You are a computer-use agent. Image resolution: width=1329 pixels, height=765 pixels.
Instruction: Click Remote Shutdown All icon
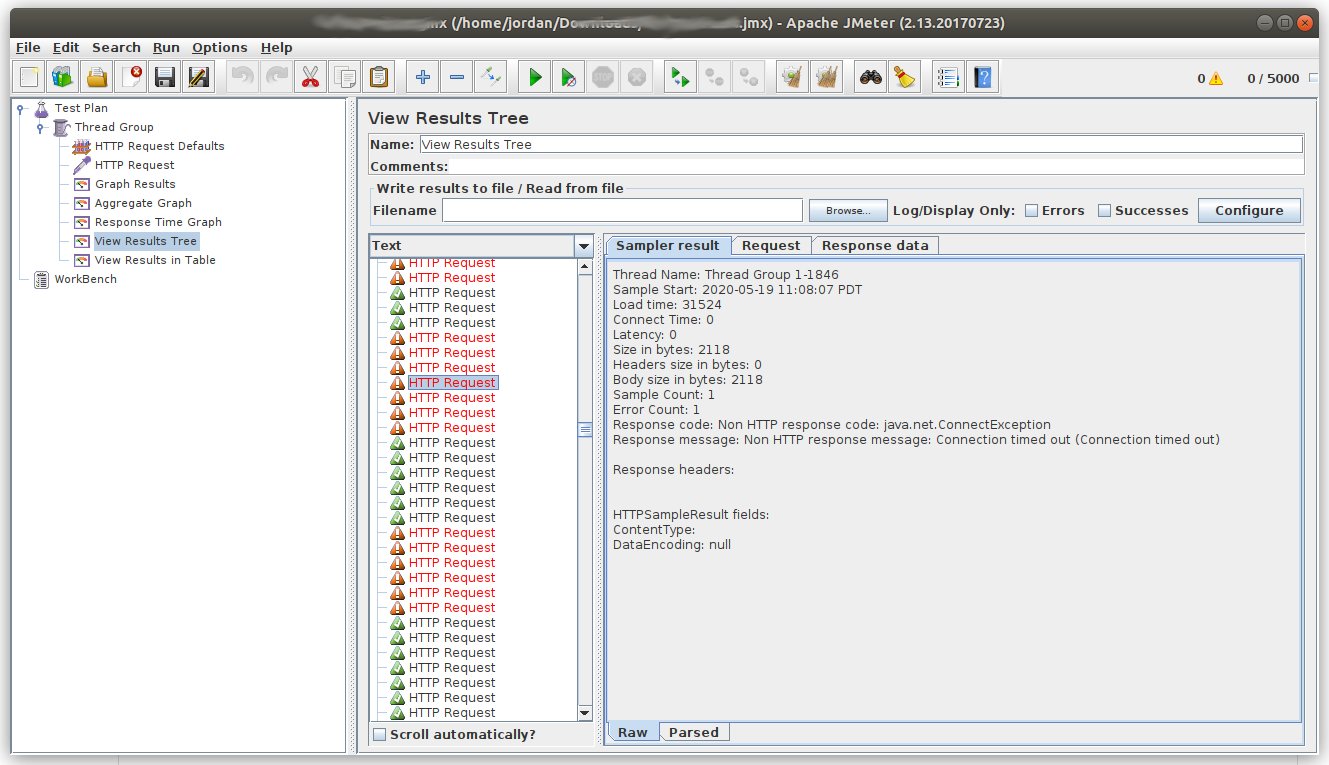(749, 77)
